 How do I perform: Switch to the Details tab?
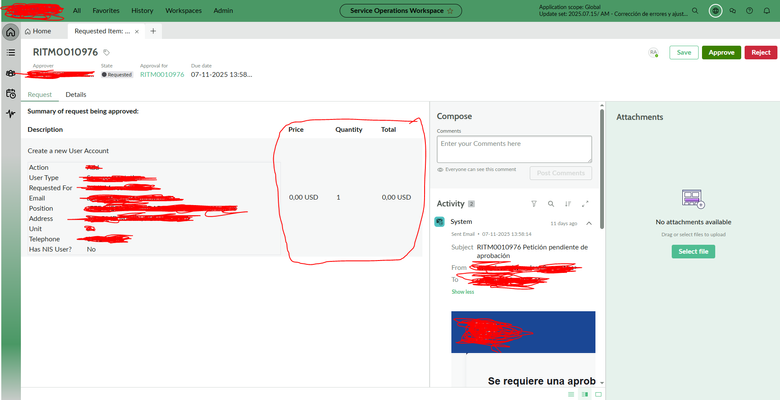click(76, 95)
